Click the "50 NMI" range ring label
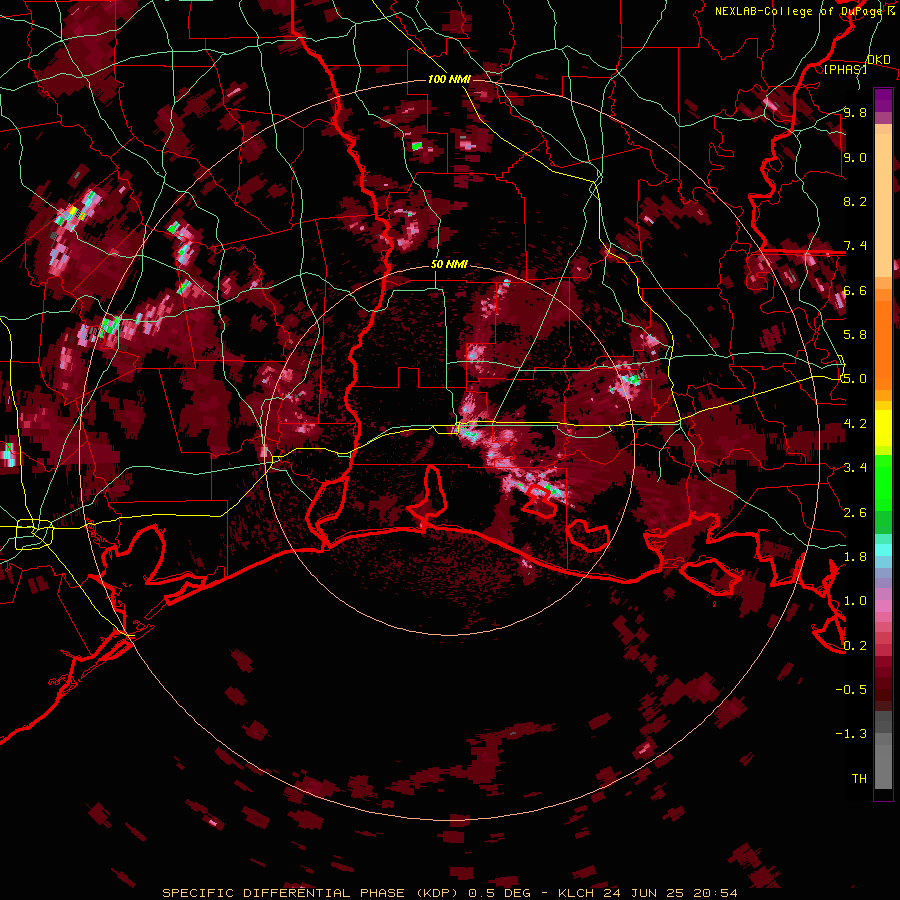Image resolution: width=900 pixels, height=900 pixels. (x=449, y=265)
